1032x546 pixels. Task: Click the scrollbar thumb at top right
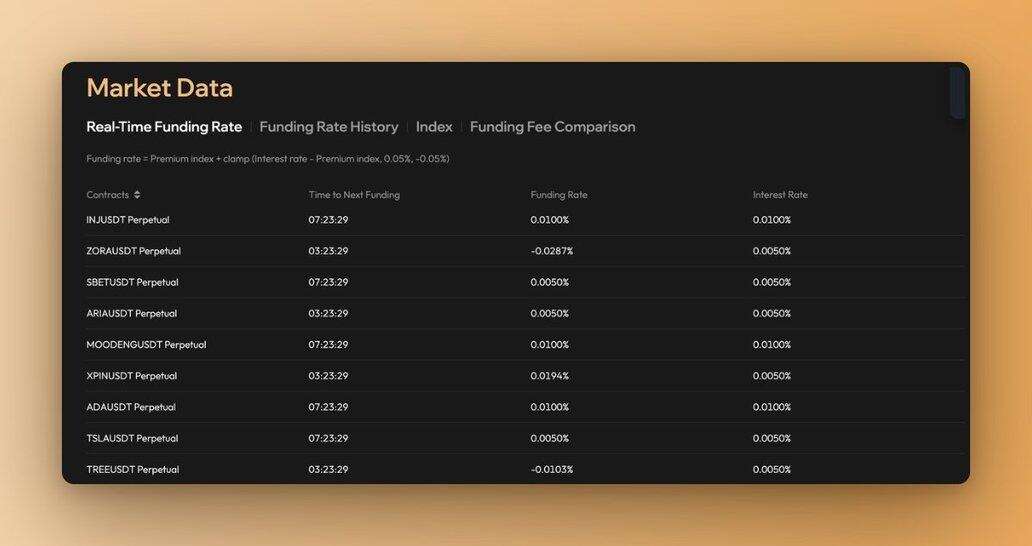[958, 93]
